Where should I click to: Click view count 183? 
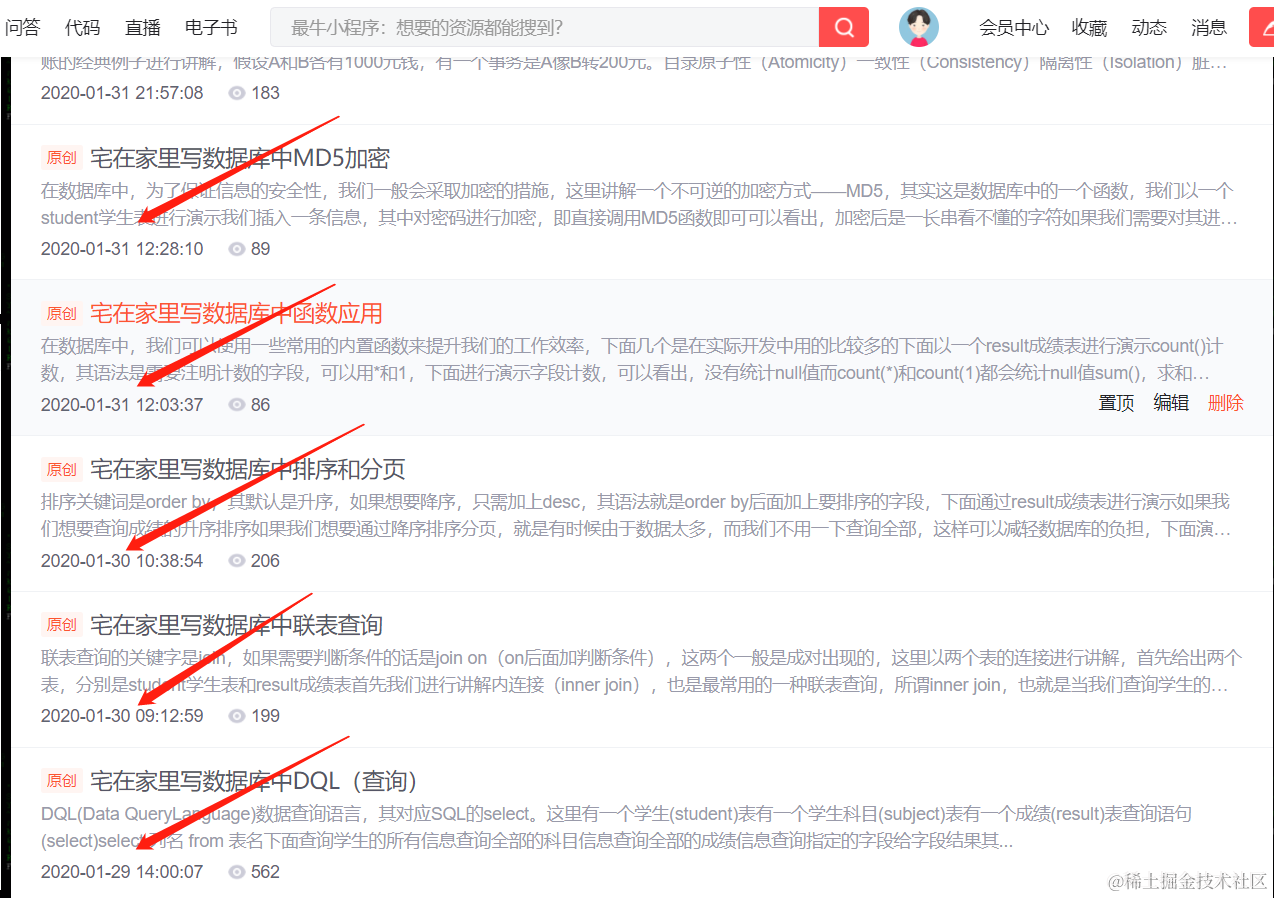(x=265, y=93)
